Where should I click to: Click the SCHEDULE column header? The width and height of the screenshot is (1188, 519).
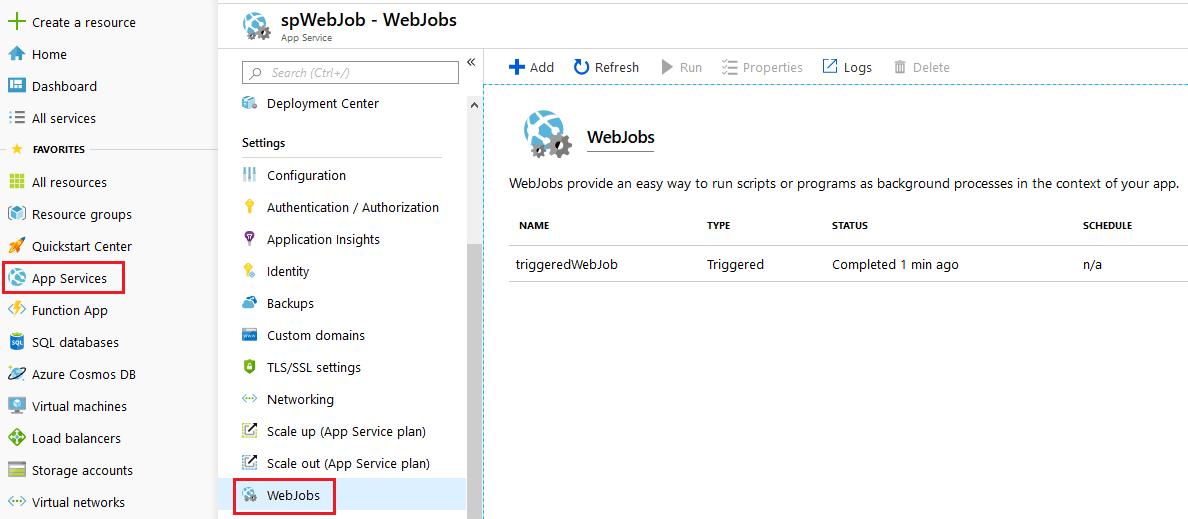[x=1108, y=226]
